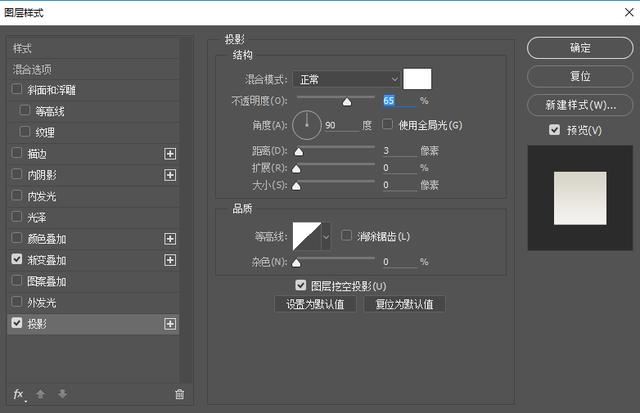Click the 新建样式(W)... button
Screen dimensions: 640x413
click(580, 105)
